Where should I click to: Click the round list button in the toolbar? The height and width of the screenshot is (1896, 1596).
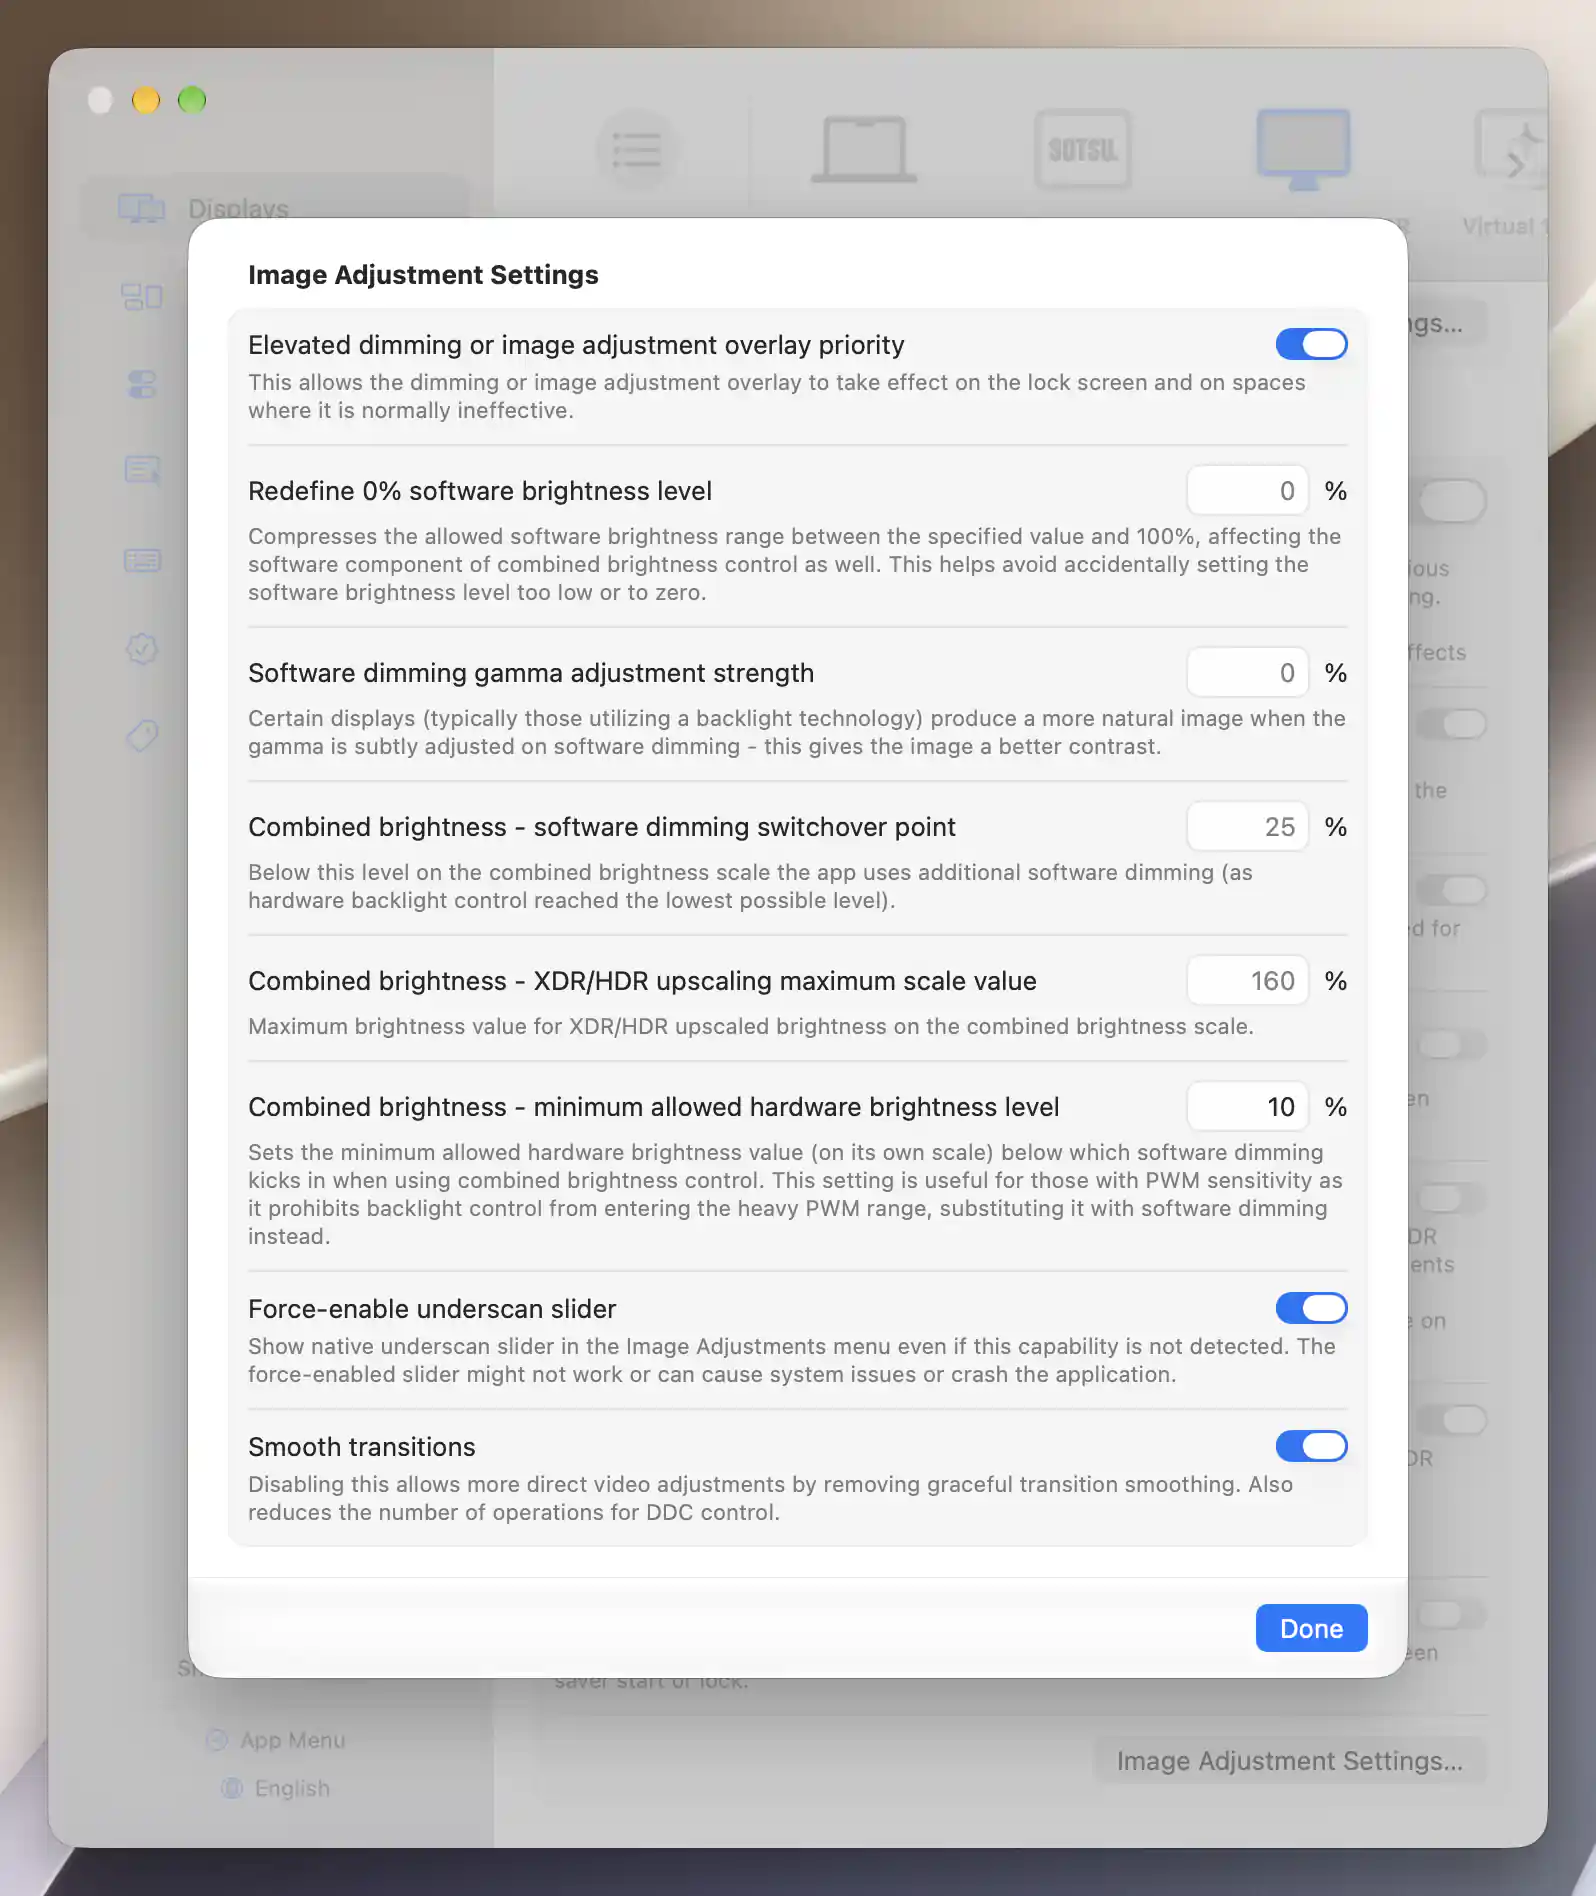point(636,150)
